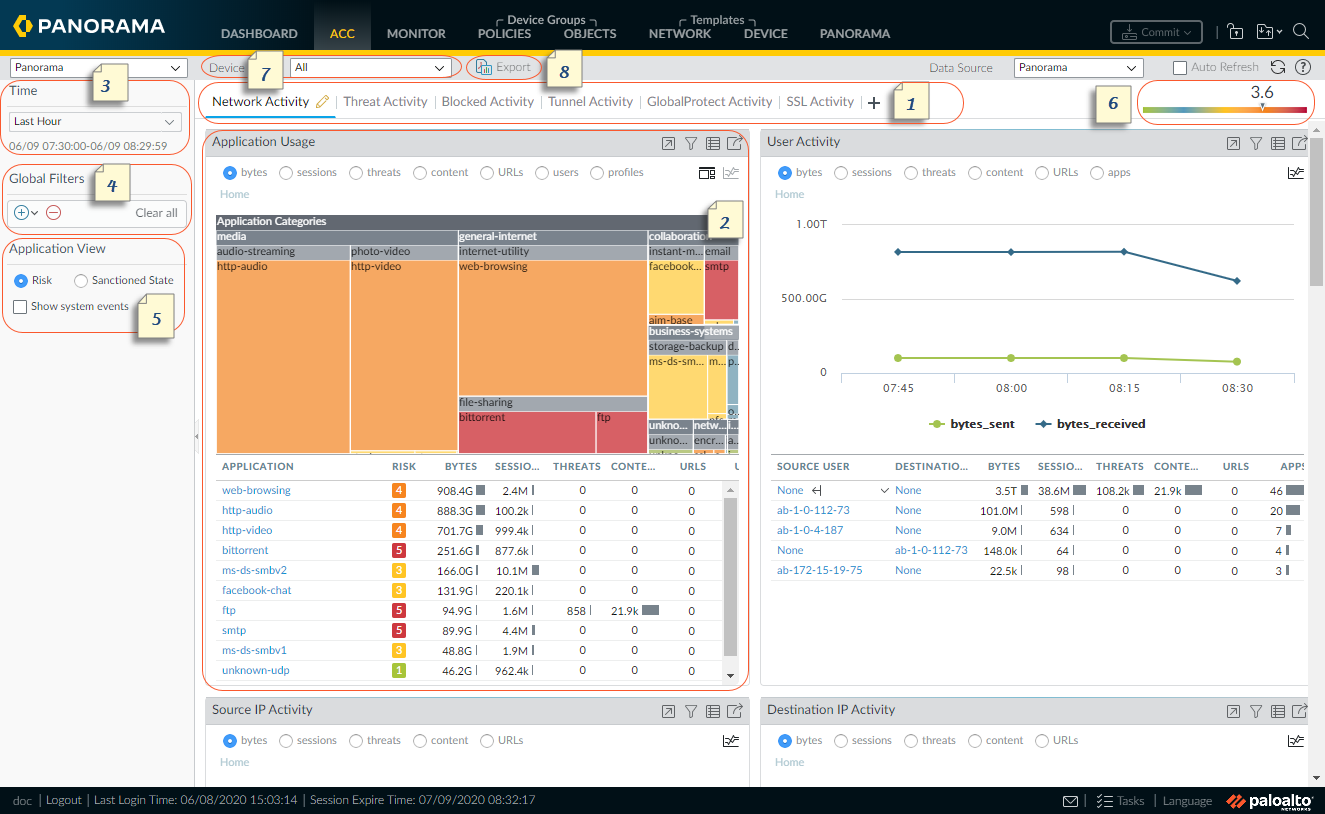Viewport: 1325px width, 814px height.
Task: Open the Commit dropdown button
Action: click(x=1156, y=32)
